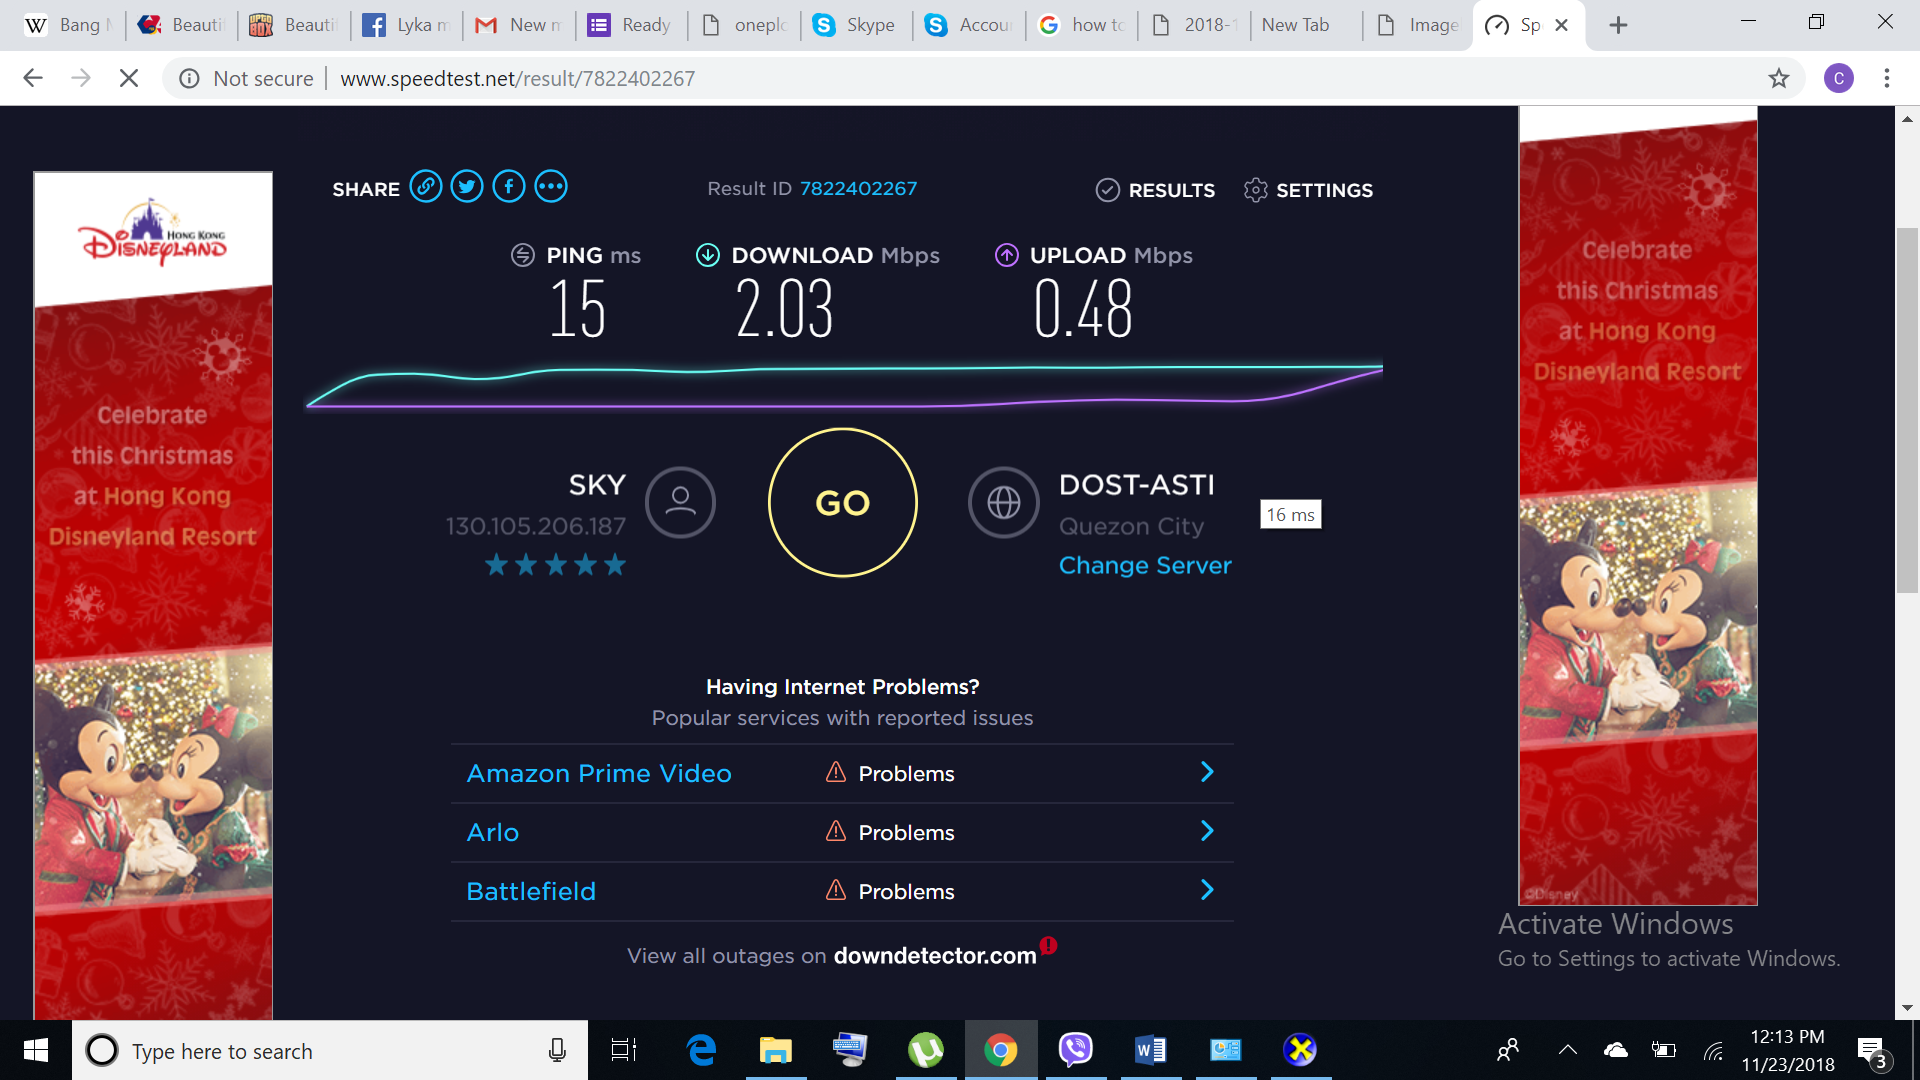Image resolution: width=1920 pixels, height=1080 pixels.
Task: Open Task View on the taskbar
Action: [x=624, y=1050]
